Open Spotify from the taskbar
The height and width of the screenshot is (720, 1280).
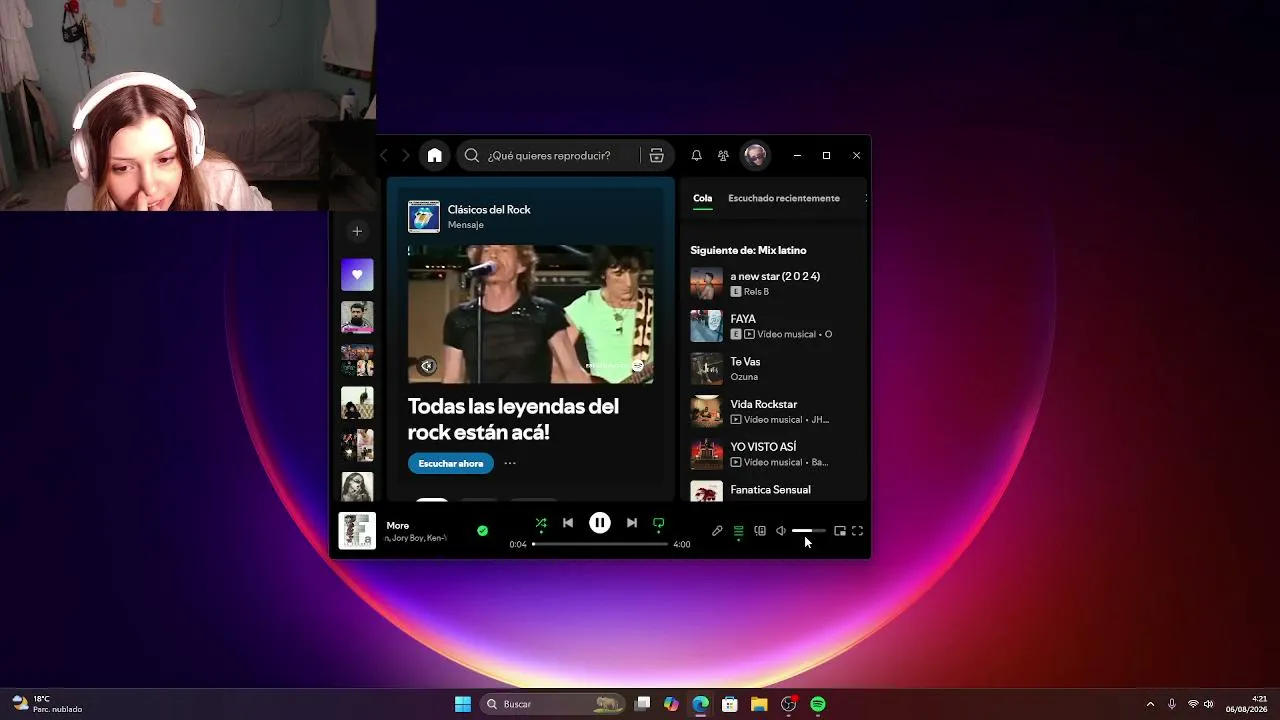pos(818,704)
